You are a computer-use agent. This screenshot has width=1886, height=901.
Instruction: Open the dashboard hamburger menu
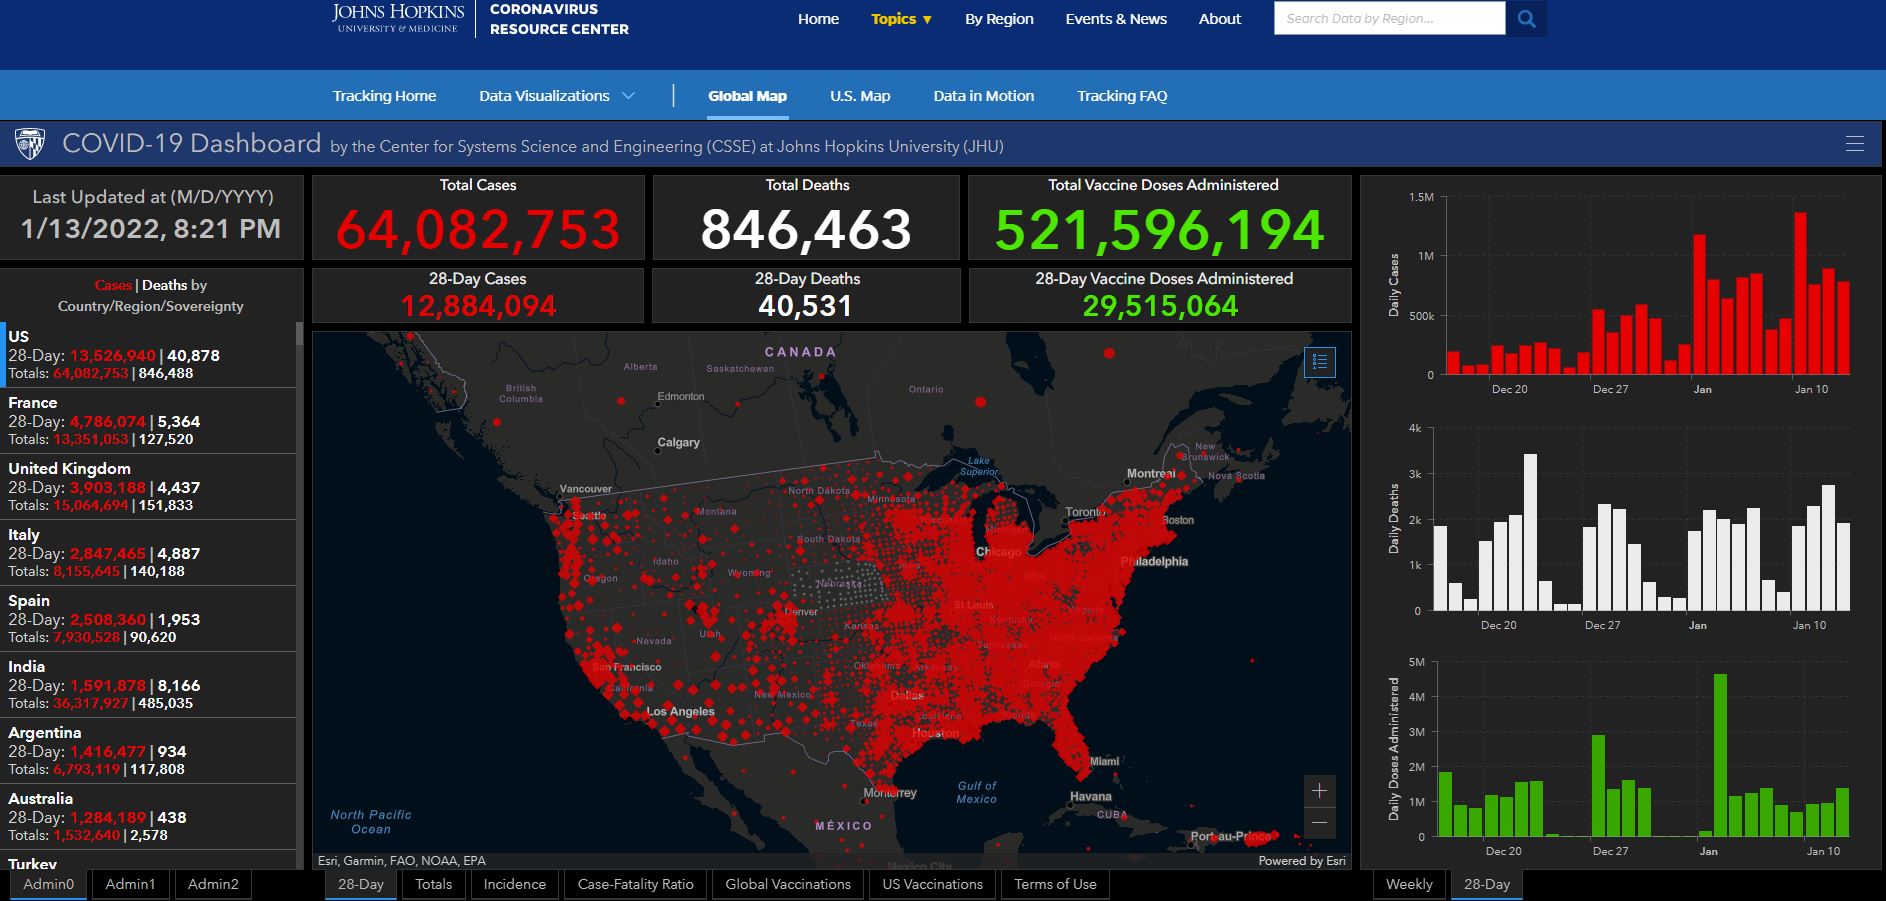coord(1854,144)
